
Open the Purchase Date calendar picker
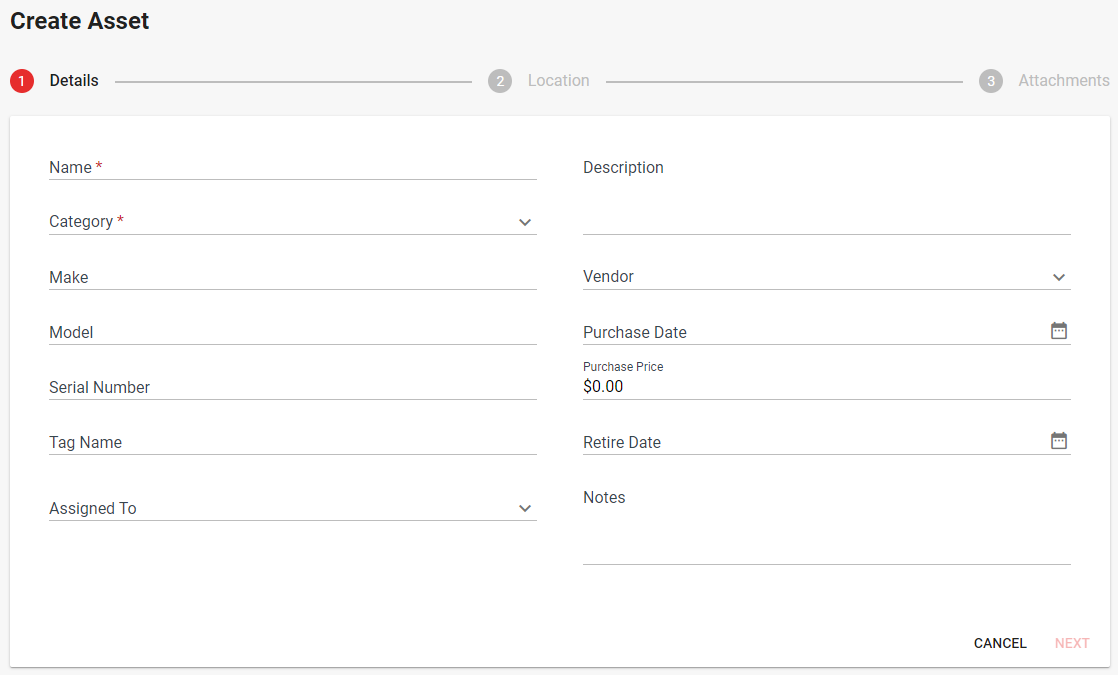(x=1059, y=331)
